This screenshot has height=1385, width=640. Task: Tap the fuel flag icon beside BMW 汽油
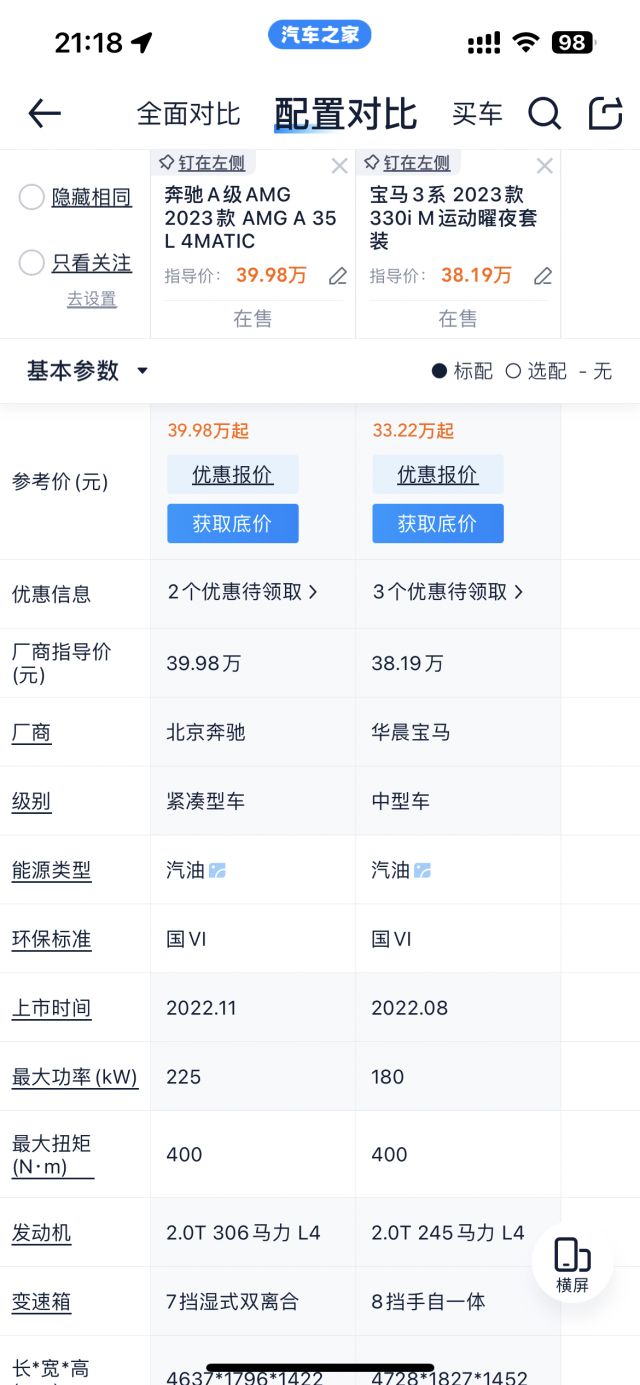(x=424, y=869)
